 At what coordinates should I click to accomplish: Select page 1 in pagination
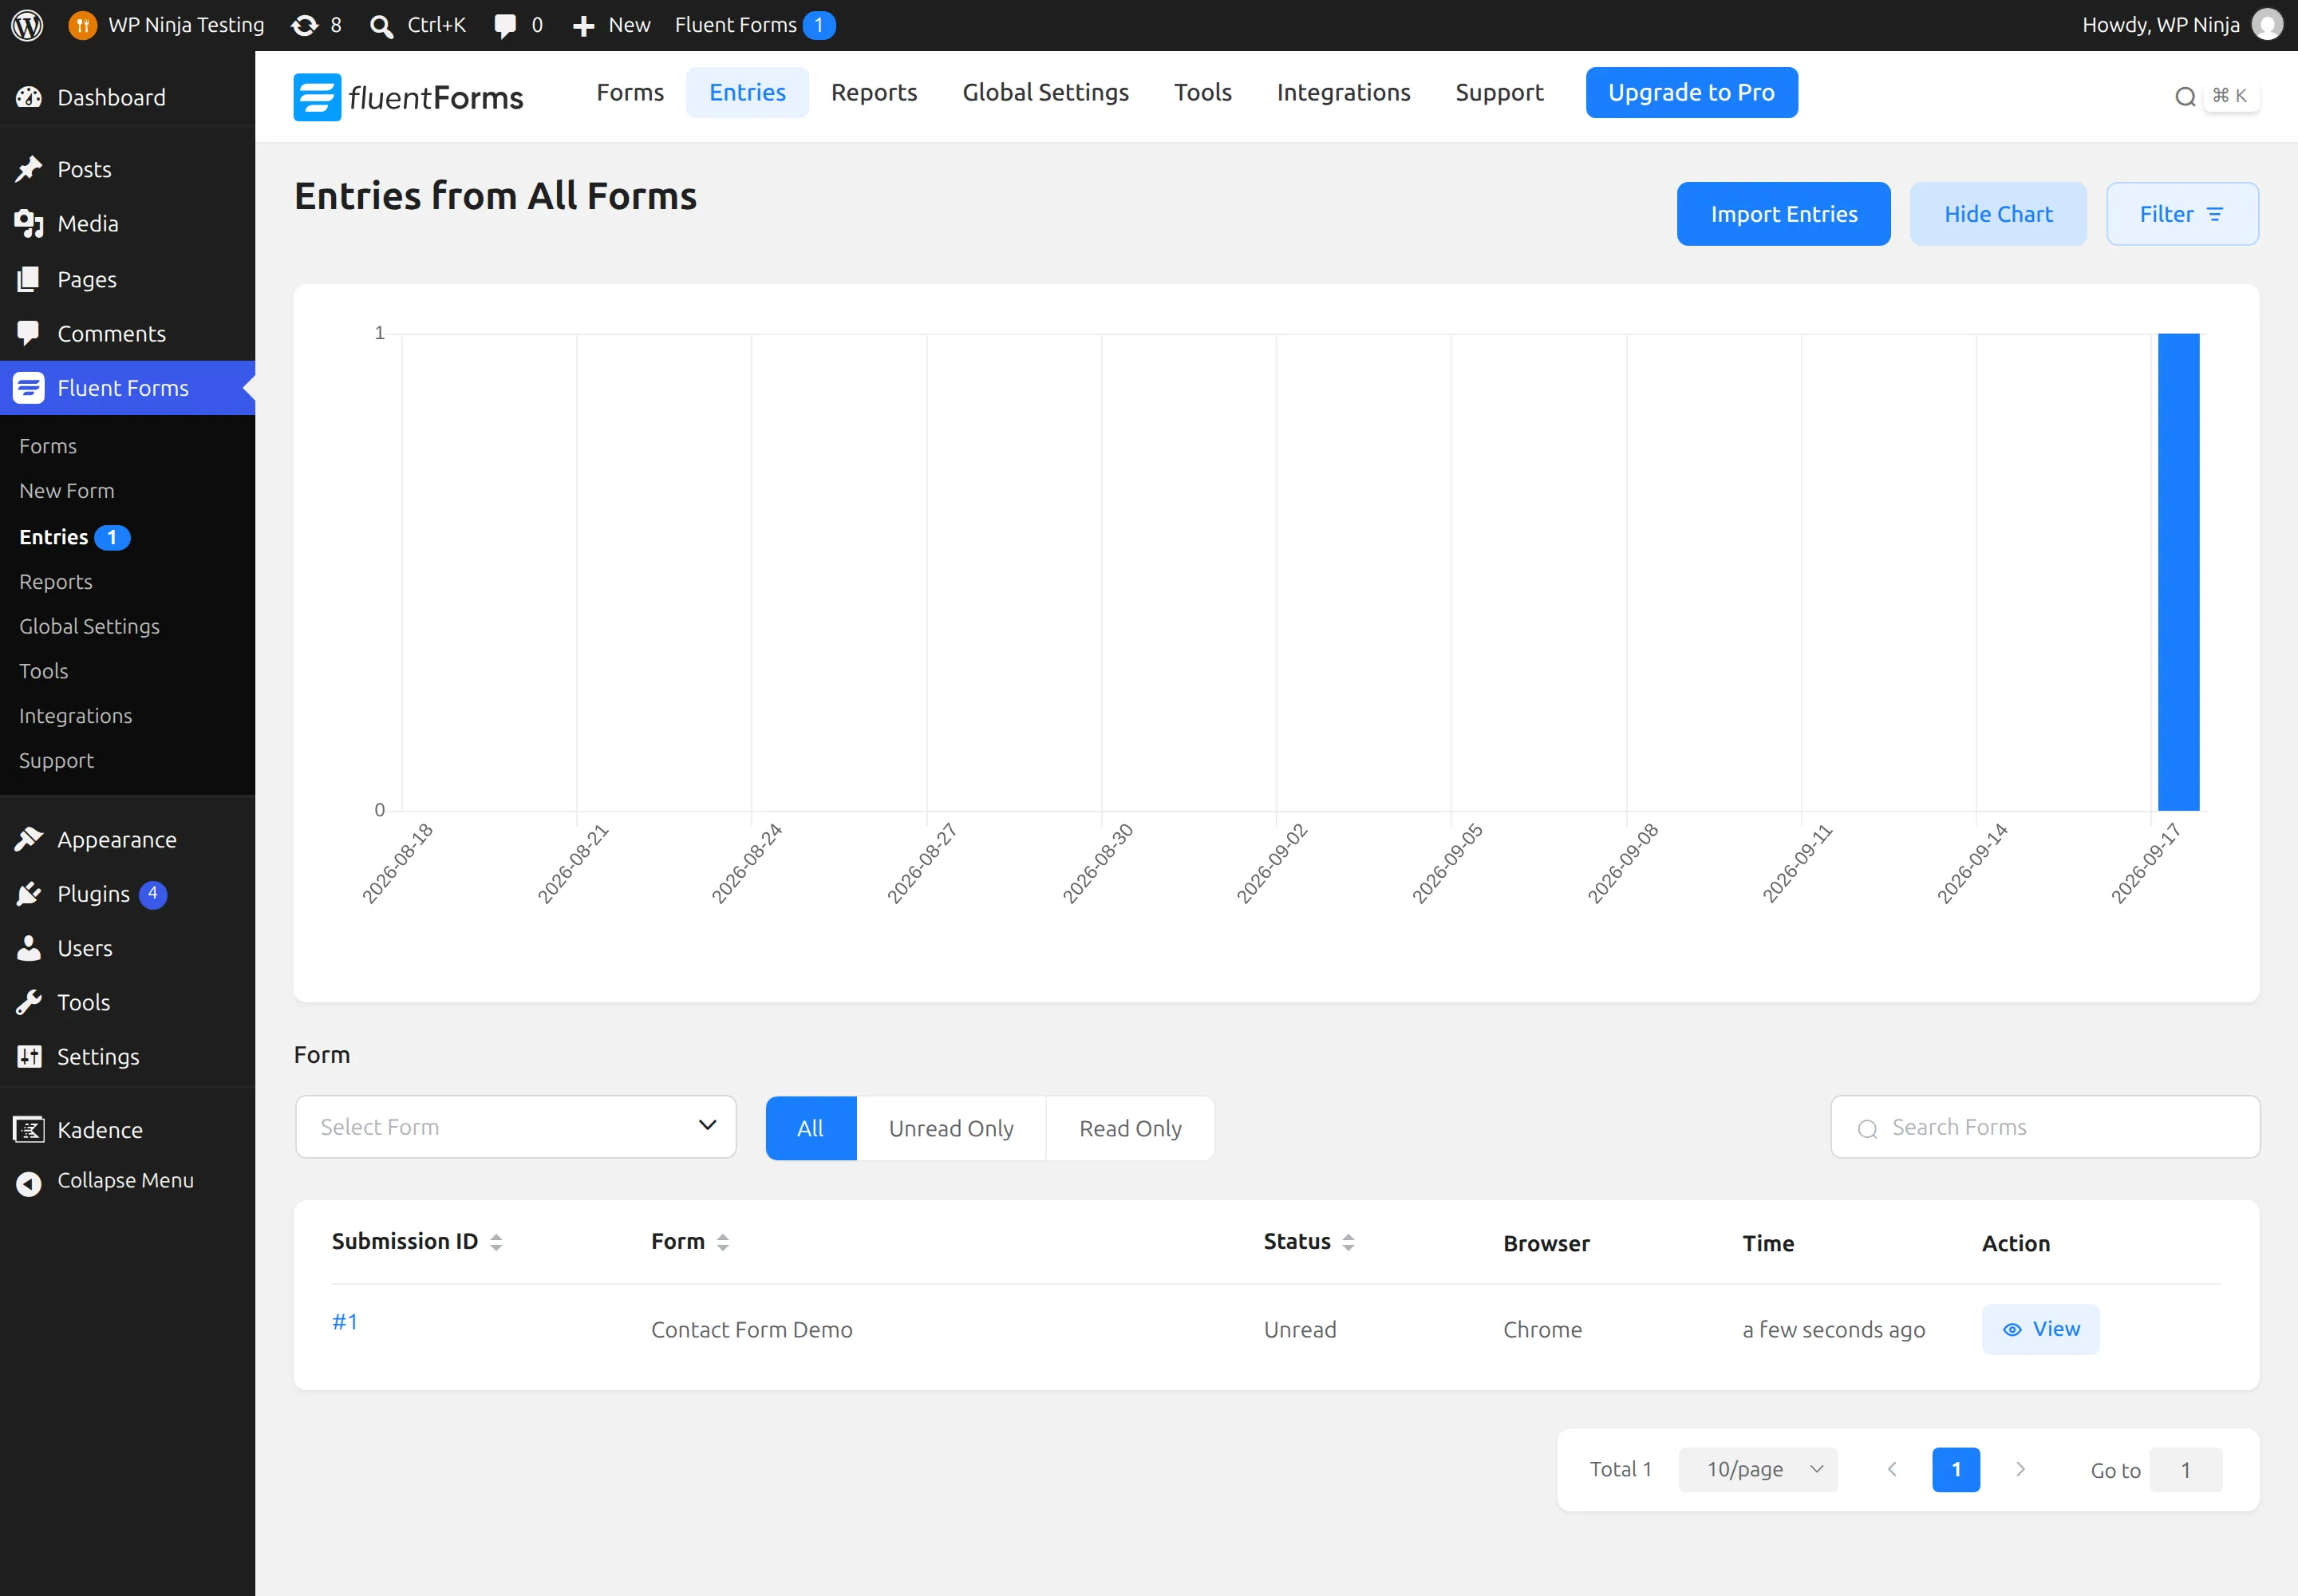(x=1956, y=1470)
